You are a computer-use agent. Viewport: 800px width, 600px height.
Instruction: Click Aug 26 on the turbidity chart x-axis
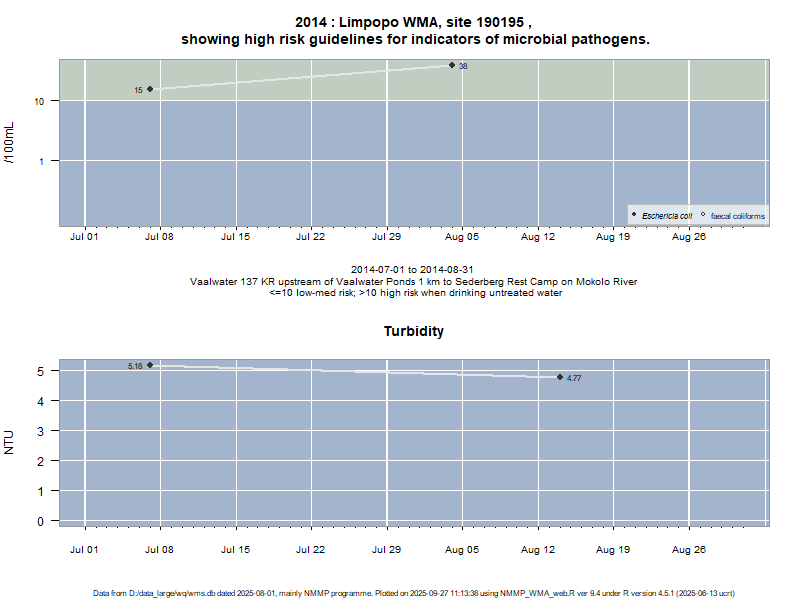688,549
